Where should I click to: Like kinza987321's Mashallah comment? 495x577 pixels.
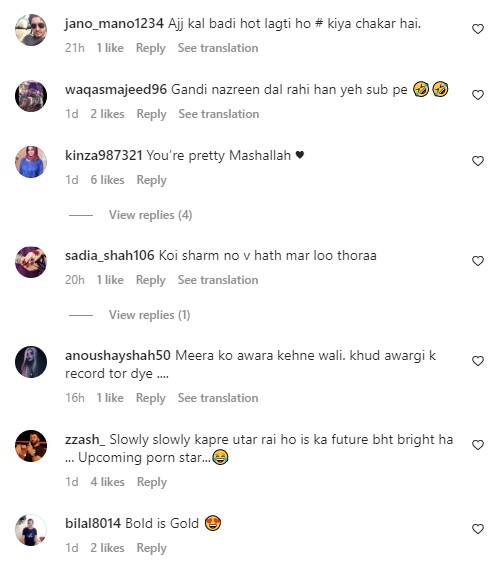(x=478, y=161)
